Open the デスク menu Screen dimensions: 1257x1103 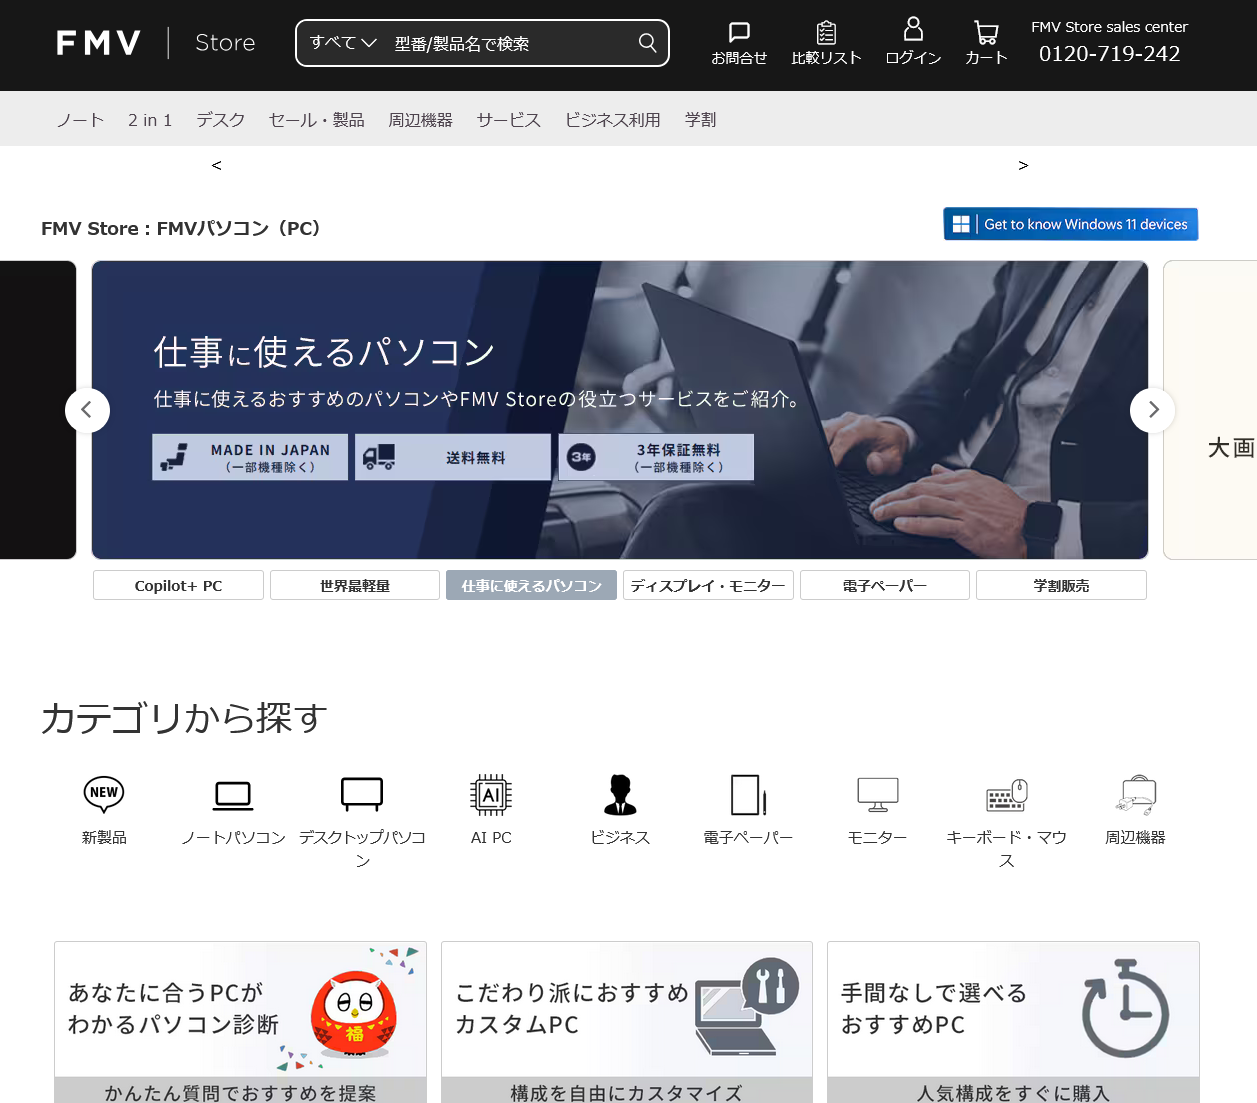click(221, 120)
